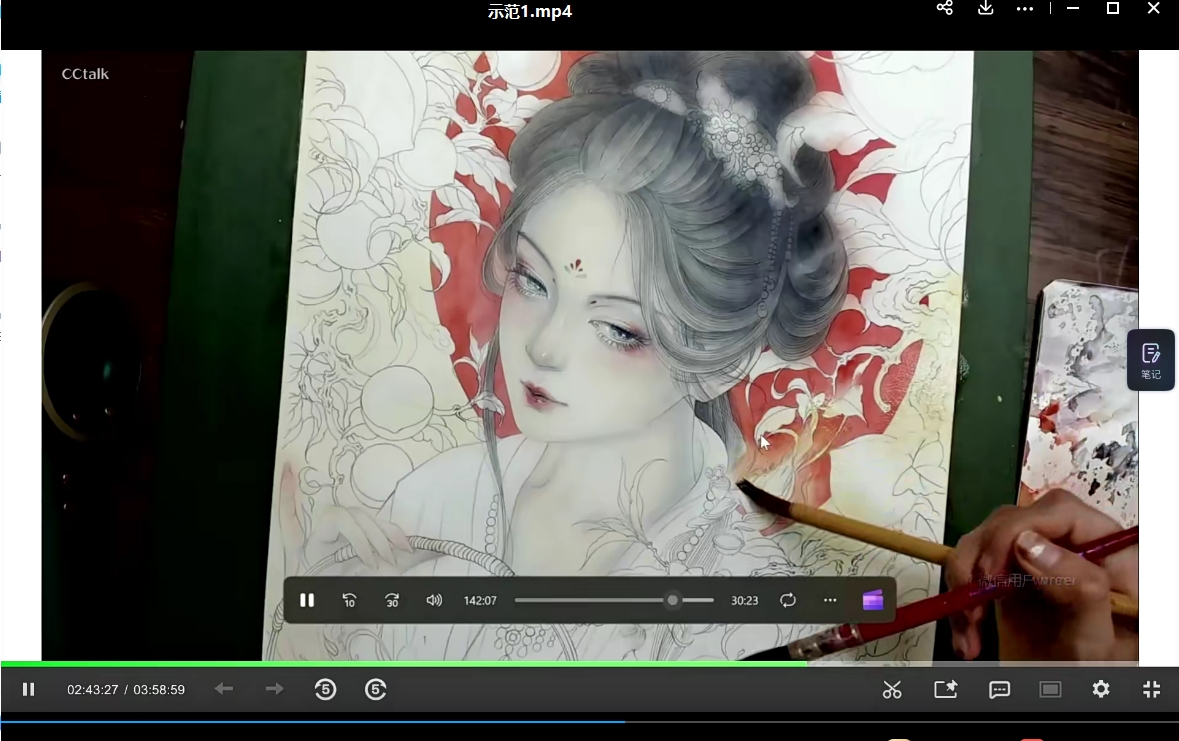Open player settings gear

[x=1101, y=689]
